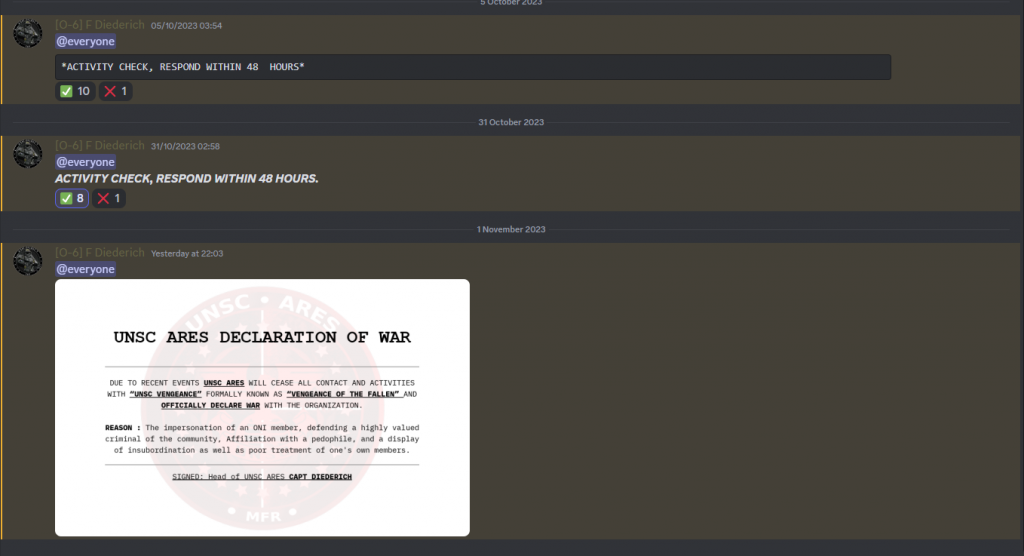Toggle the green checkmark reaction showing 8

pos(72,198)
